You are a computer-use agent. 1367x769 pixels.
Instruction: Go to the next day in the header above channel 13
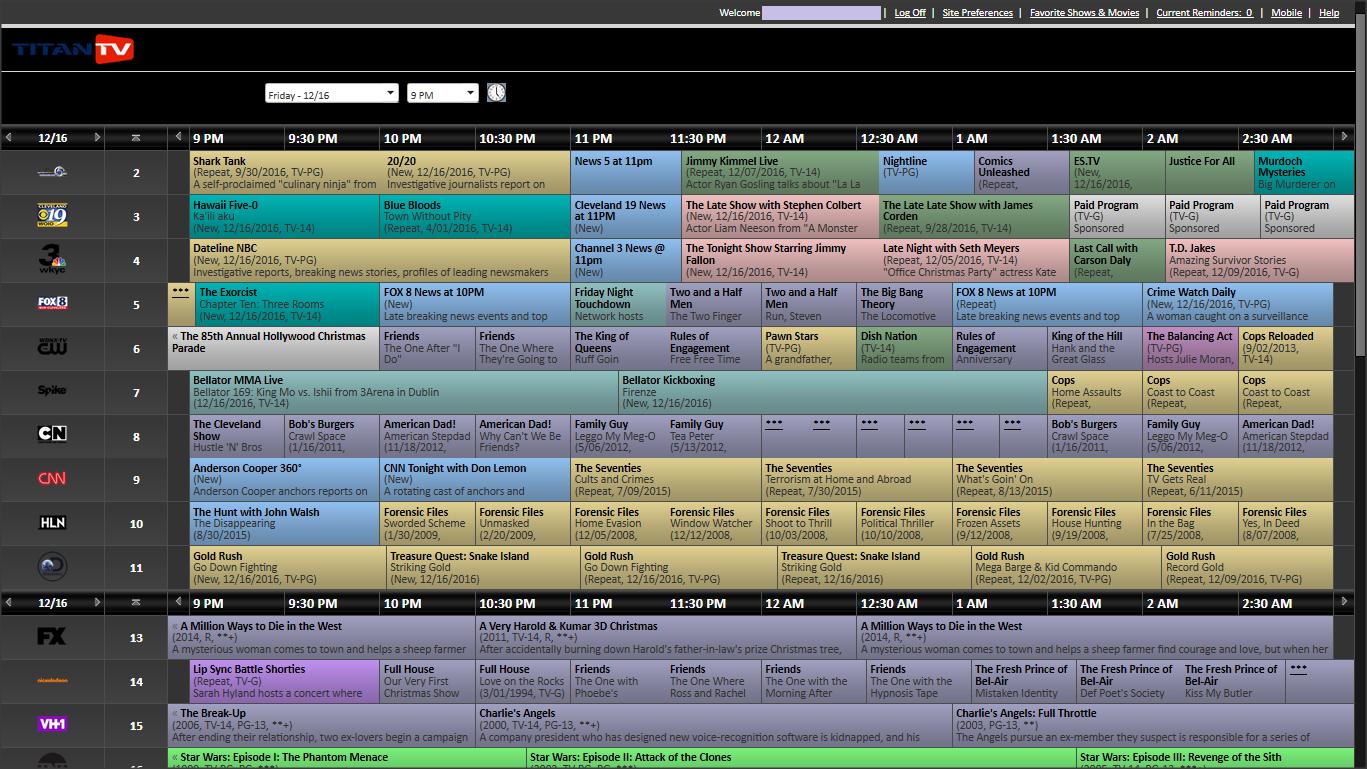(x=97, y=603)
